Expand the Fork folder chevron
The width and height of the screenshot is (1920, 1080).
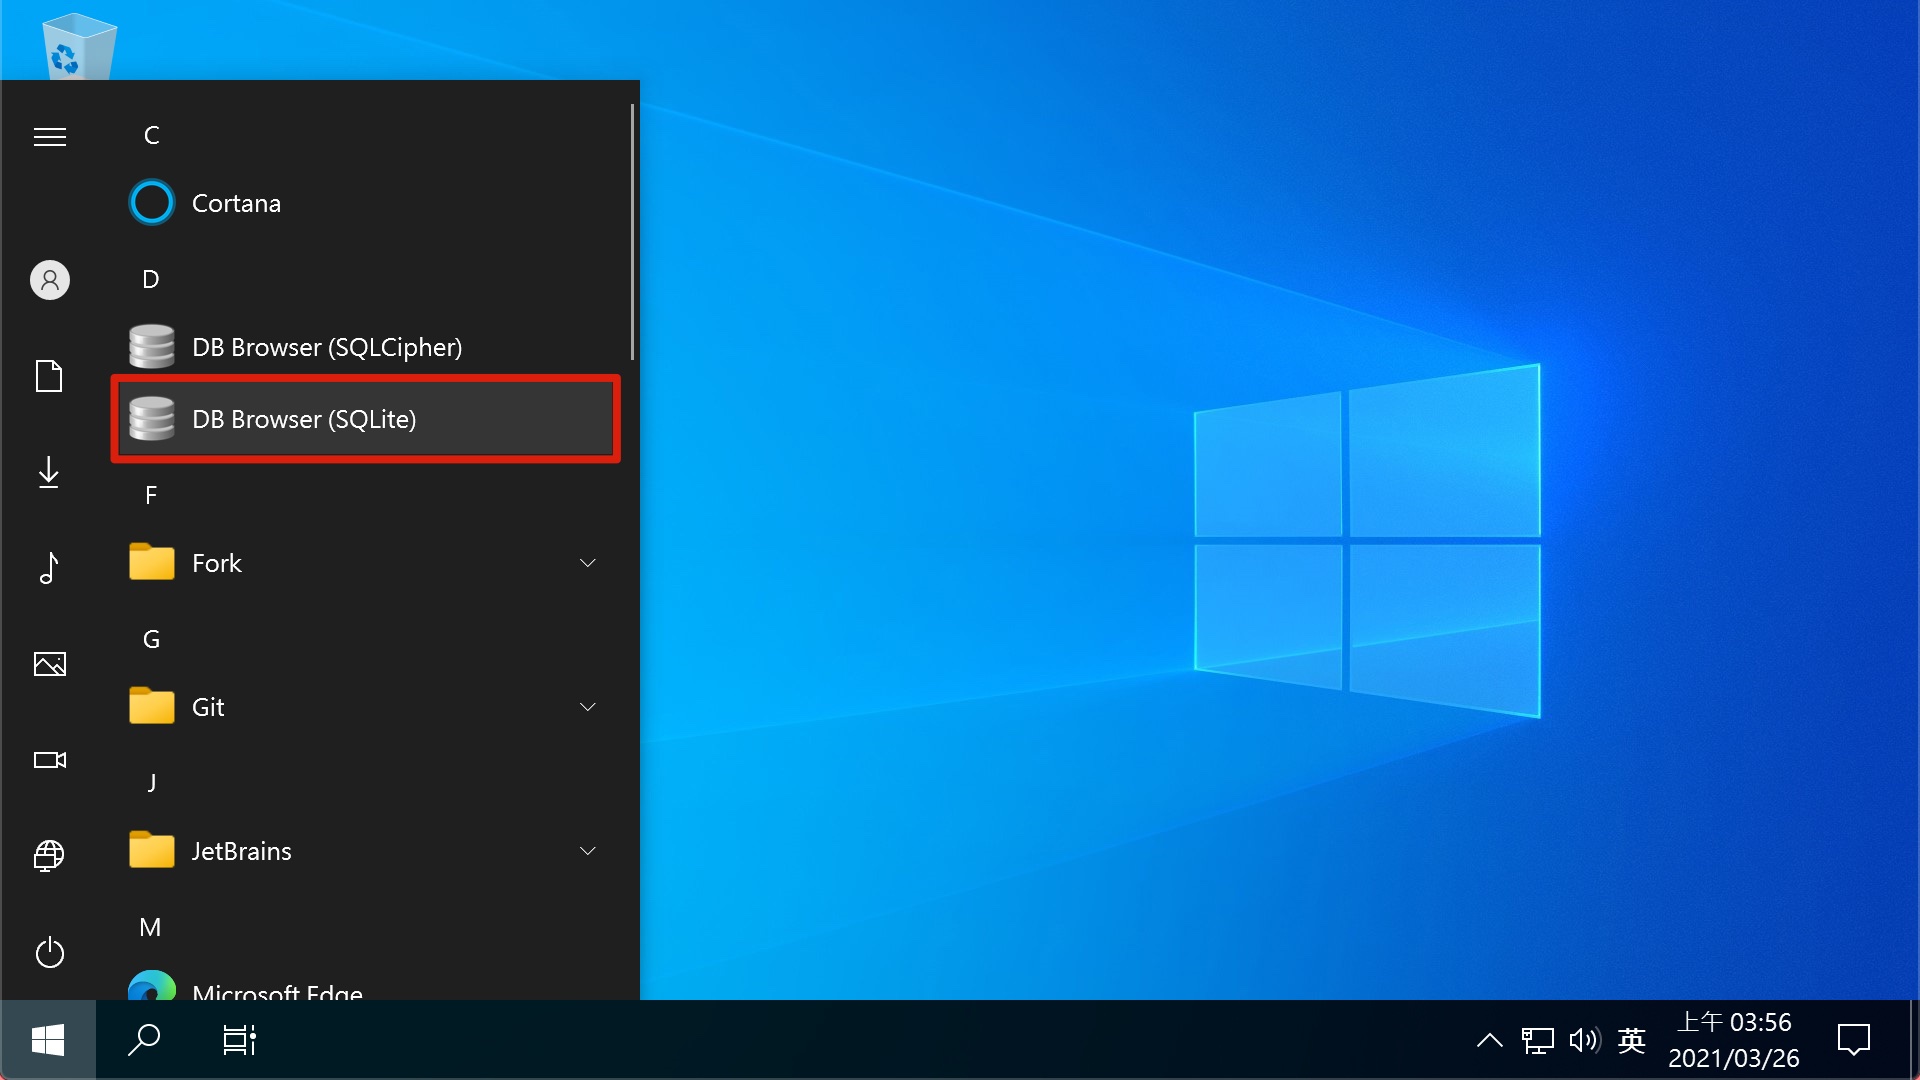pyautogui.click(x=588, y=563)
